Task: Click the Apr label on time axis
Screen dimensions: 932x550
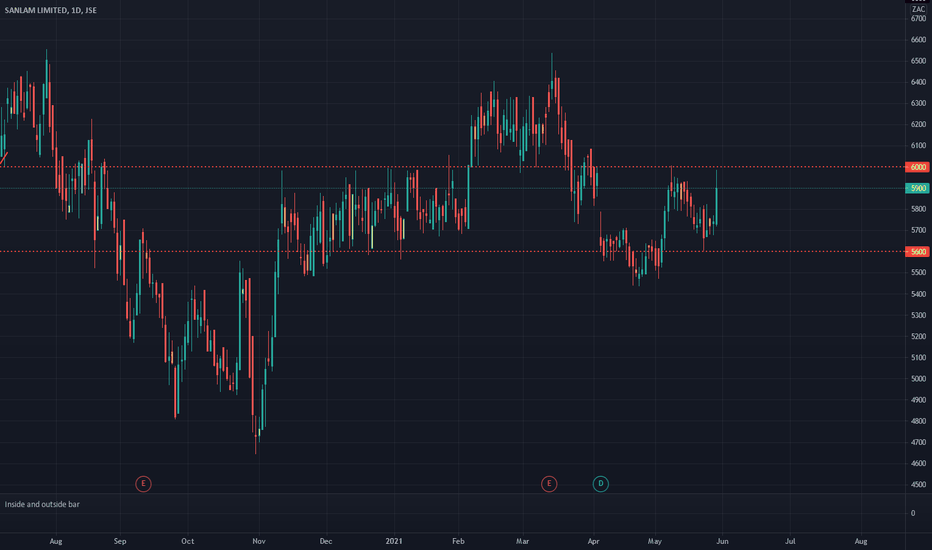Action: coord(593,541)
